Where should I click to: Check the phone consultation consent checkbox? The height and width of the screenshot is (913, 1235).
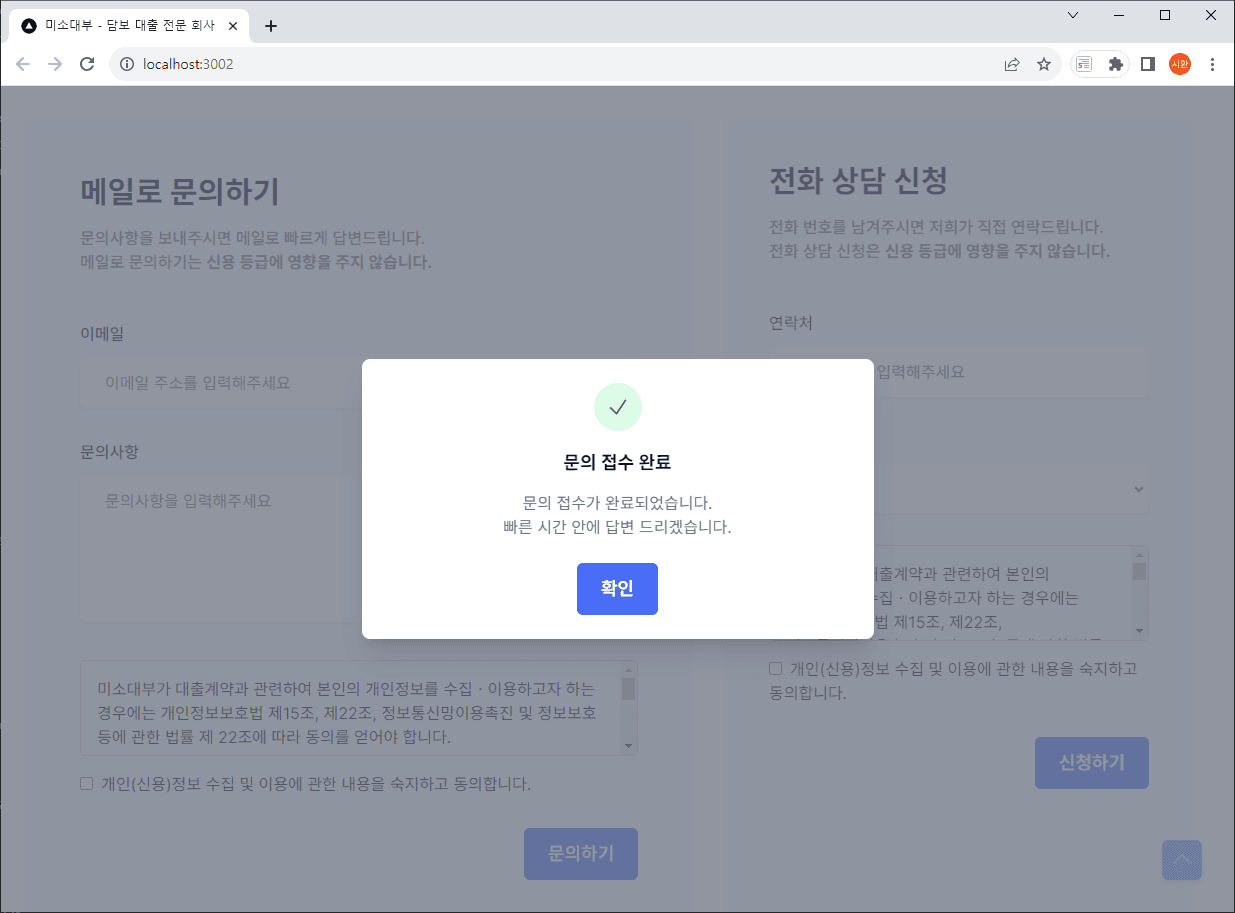point(776,669)
